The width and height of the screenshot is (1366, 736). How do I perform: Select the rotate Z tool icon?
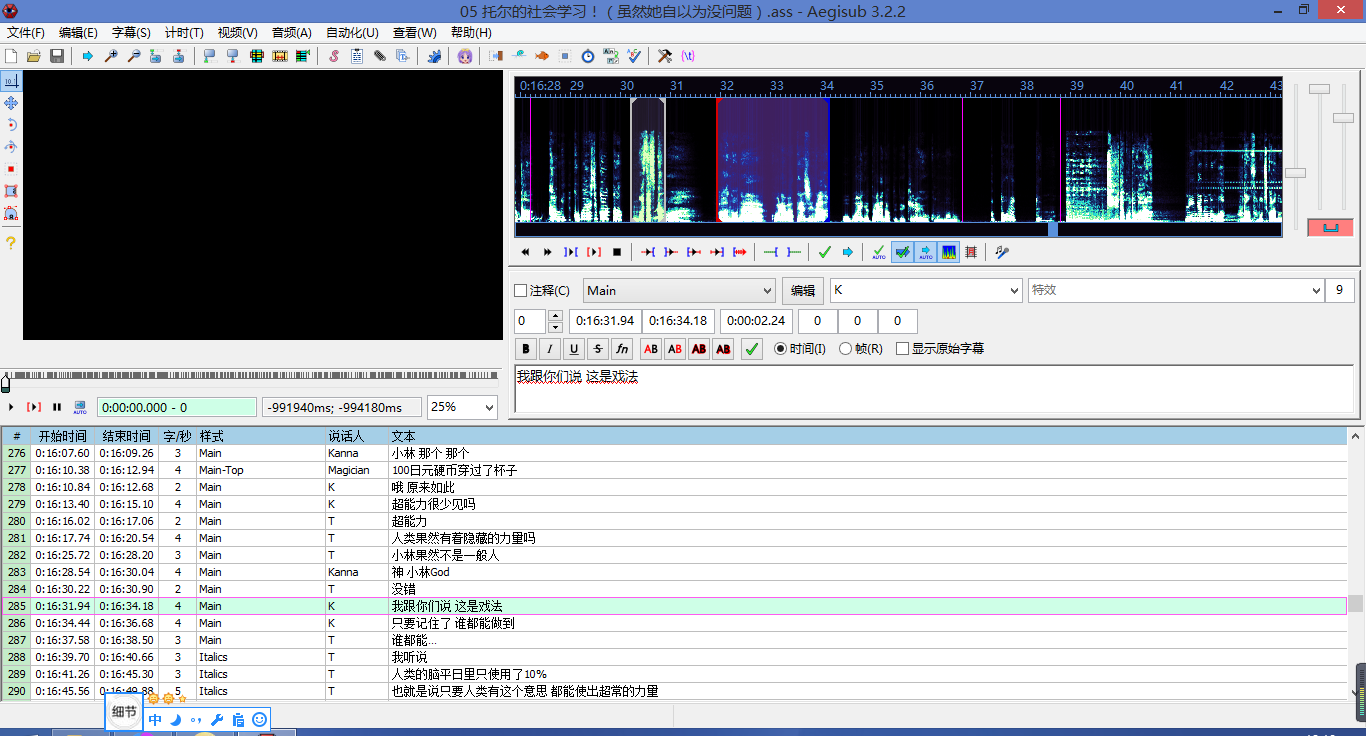pos(11,125)
